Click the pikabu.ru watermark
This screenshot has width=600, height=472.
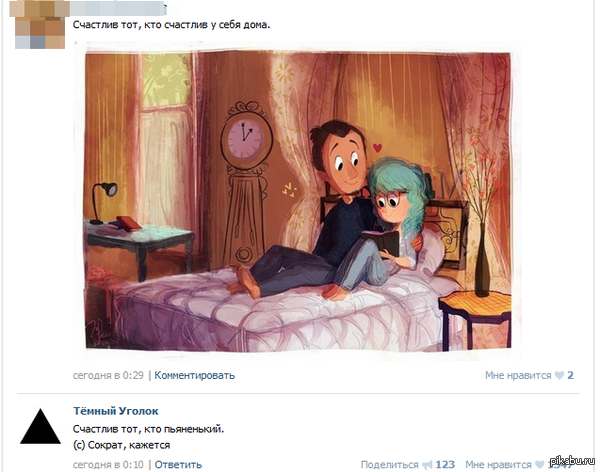(x=572, y=461)
